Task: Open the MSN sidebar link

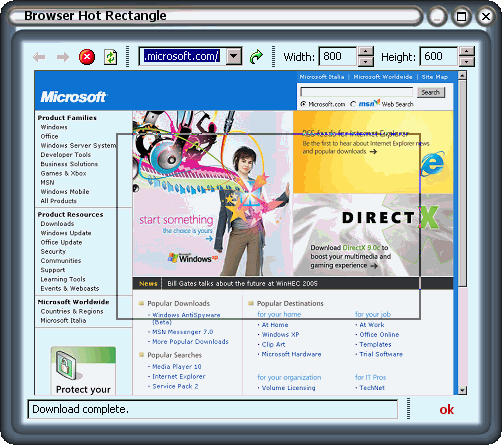Action: [x=47, y=182]
